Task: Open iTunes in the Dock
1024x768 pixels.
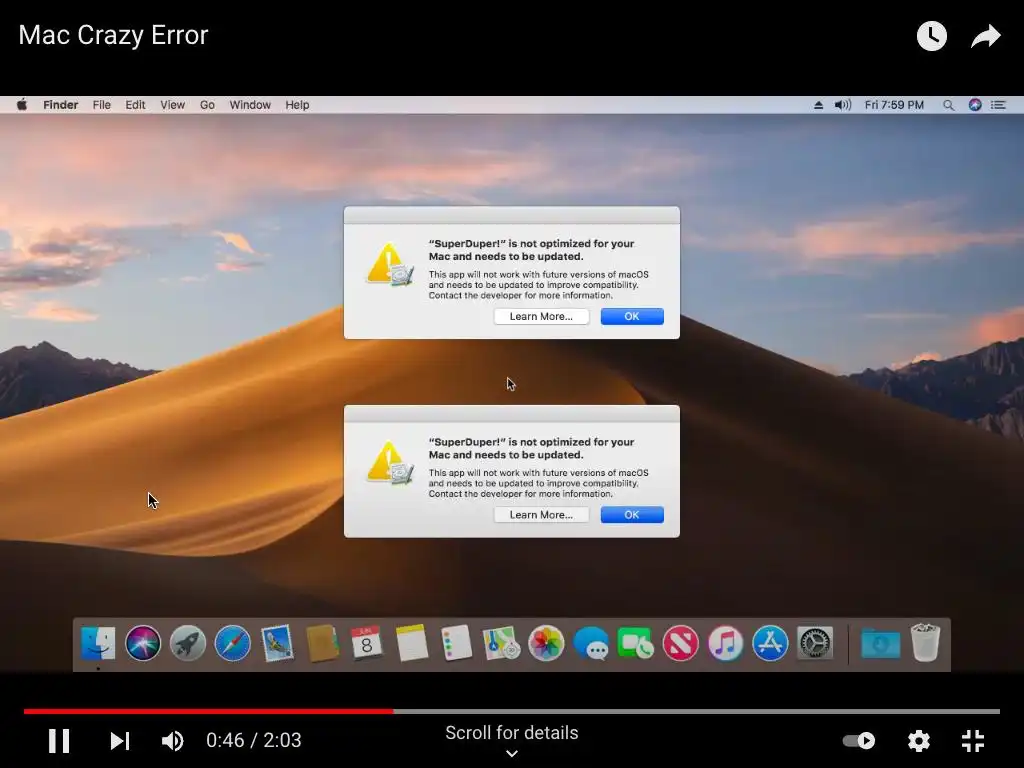Action: (x=726, y=643)
